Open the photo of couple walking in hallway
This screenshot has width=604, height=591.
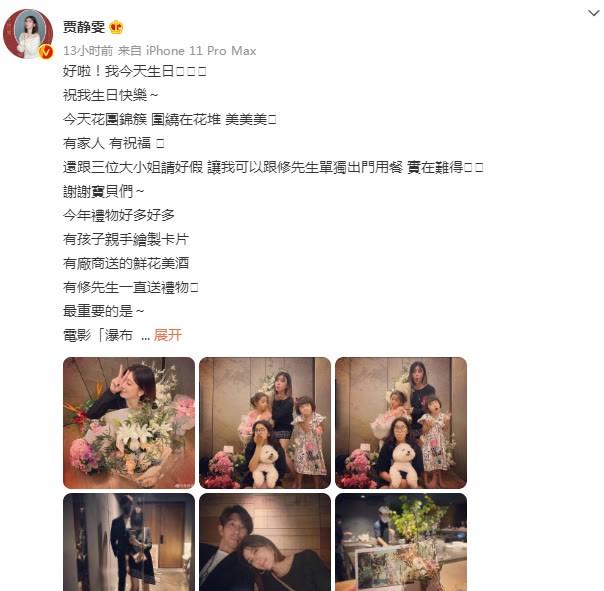point(129,542)
